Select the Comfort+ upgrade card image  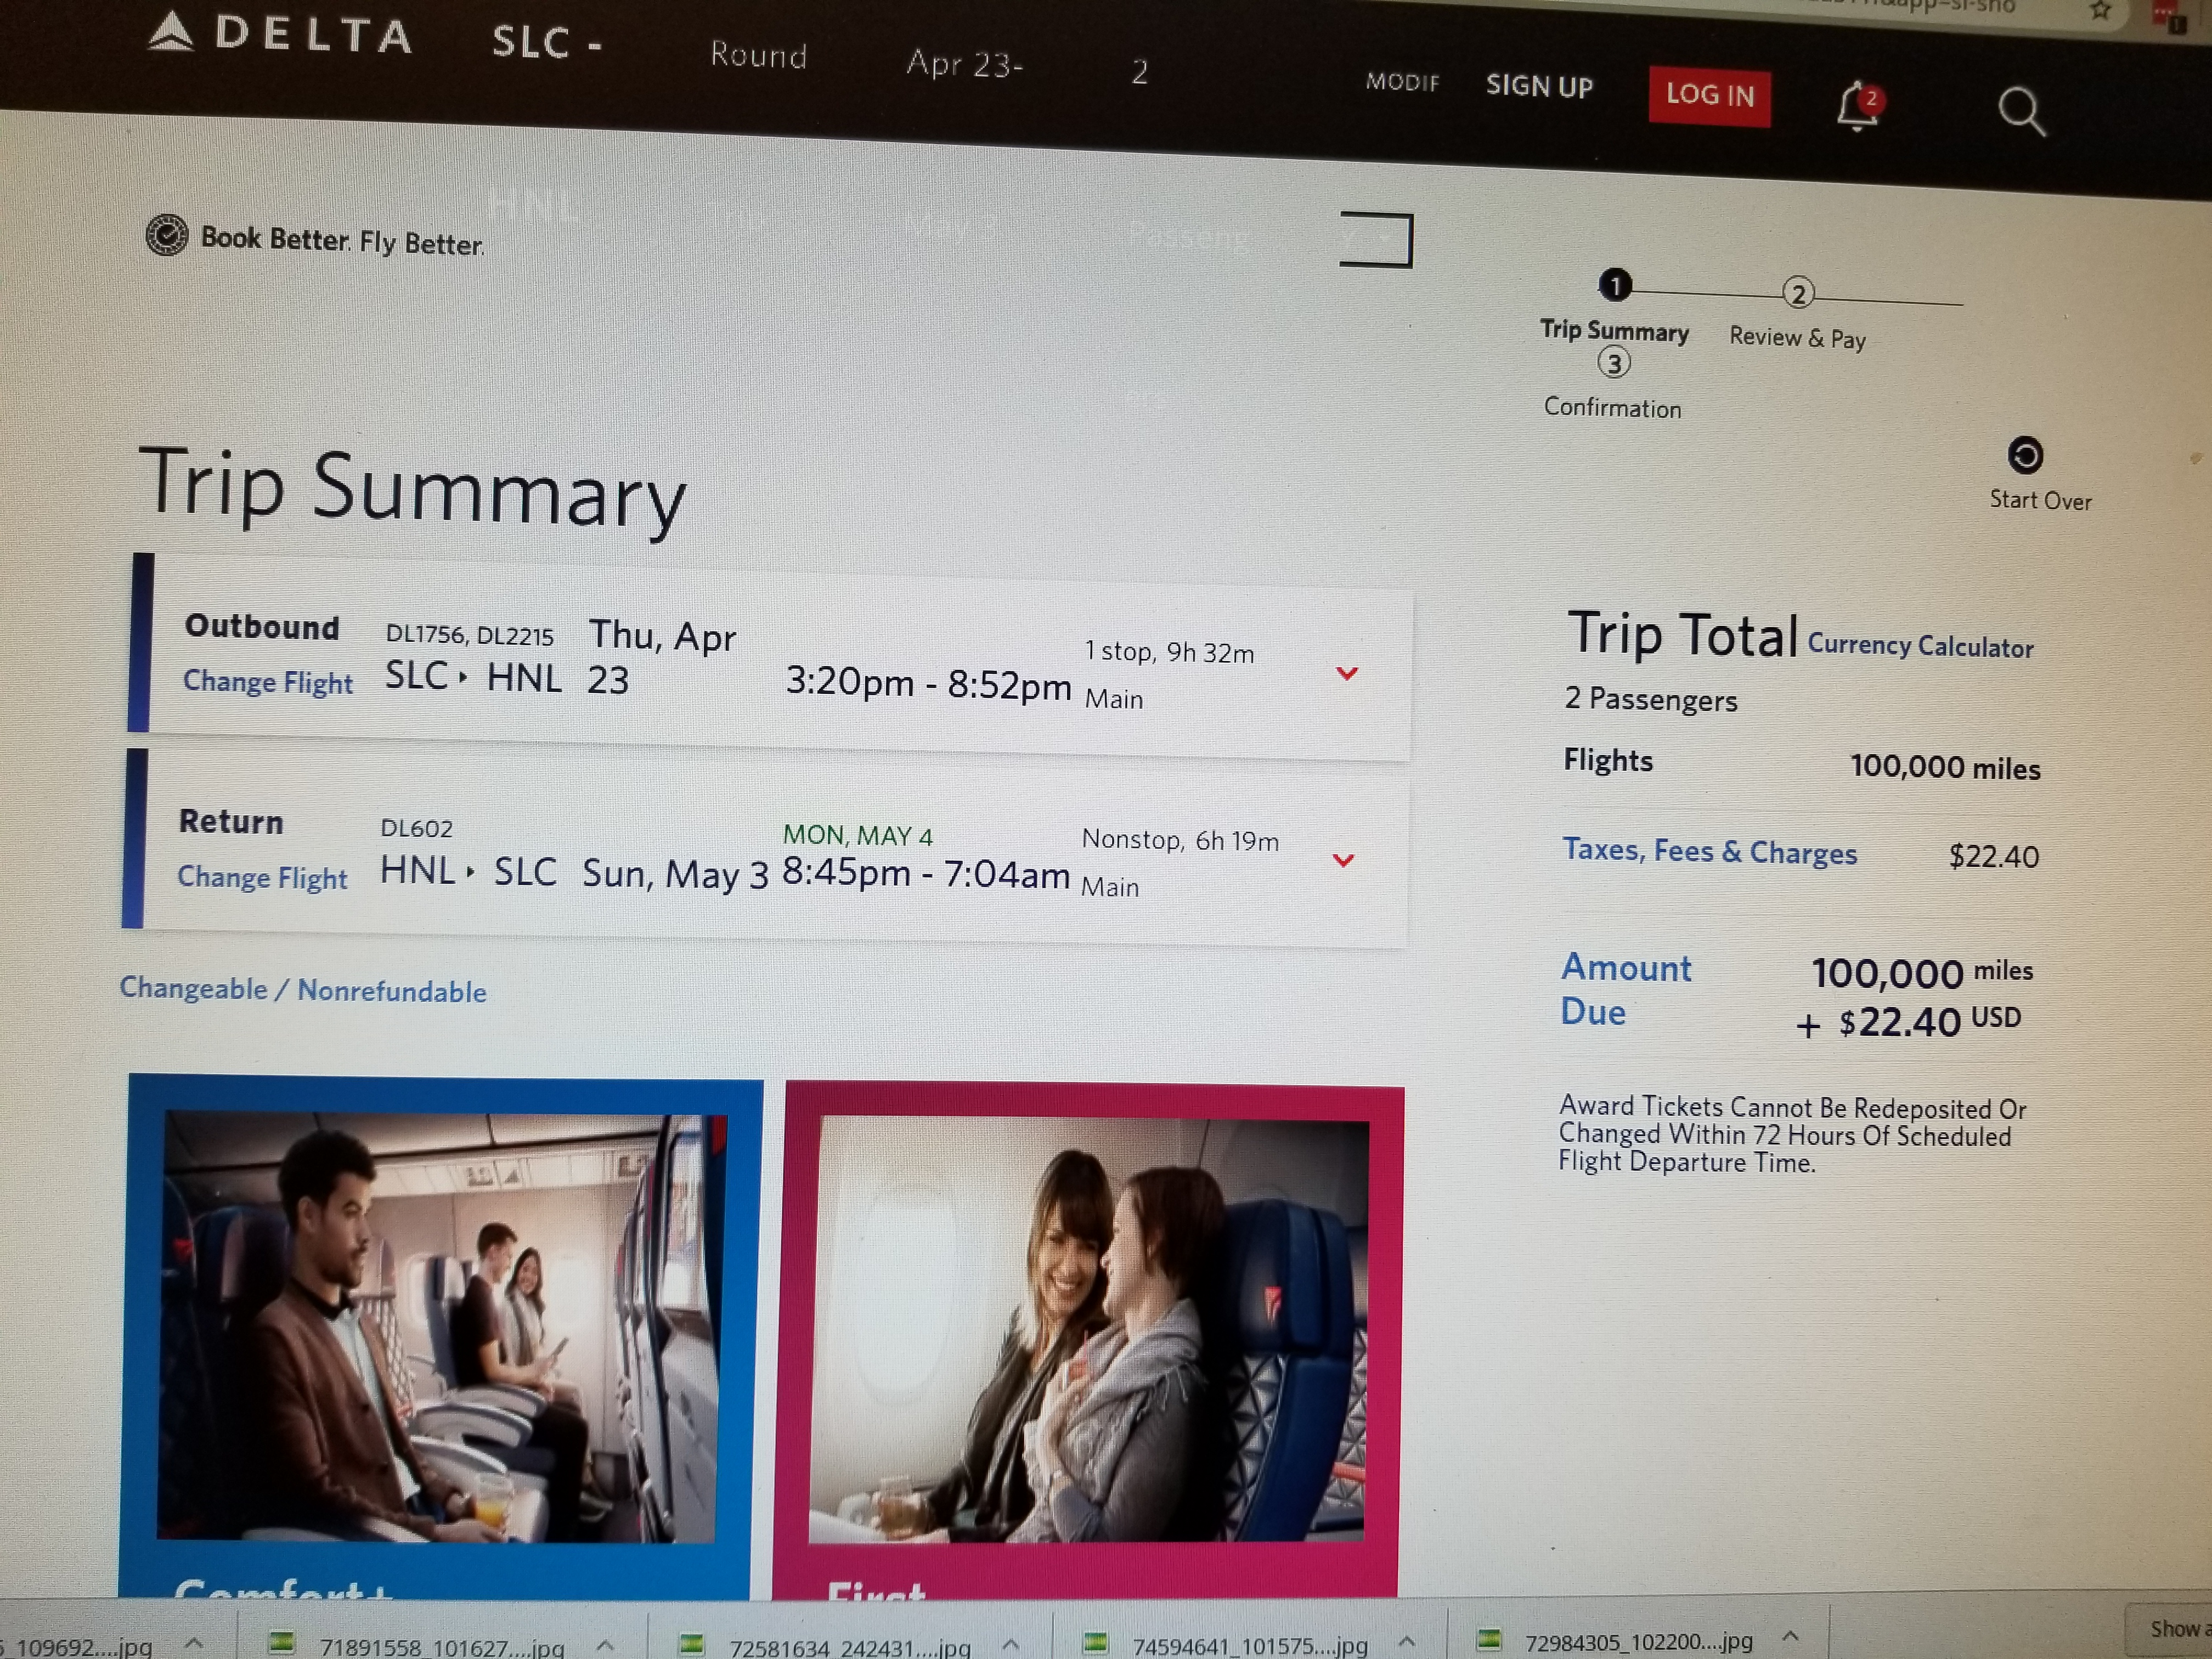tap(441, 1328)
